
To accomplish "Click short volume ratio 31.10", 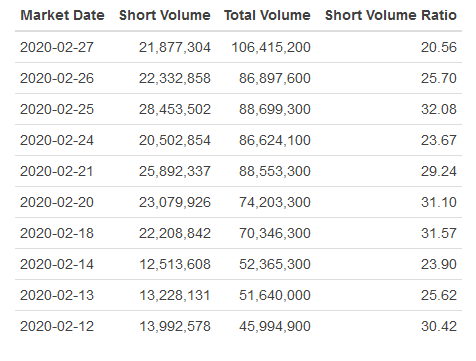I will 439,202.
